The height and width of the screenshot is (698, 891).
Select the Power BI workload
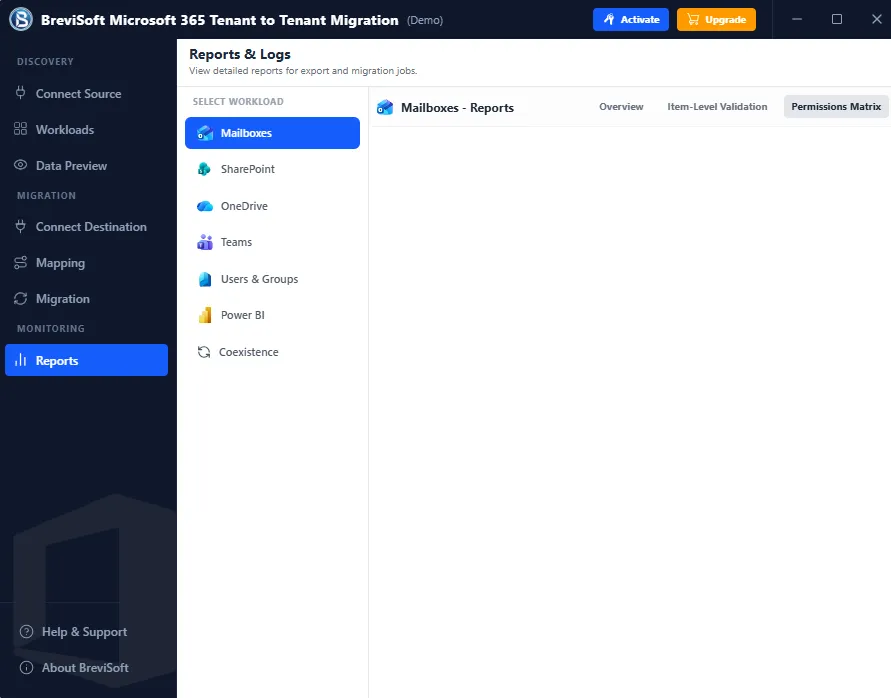(272, 315)
